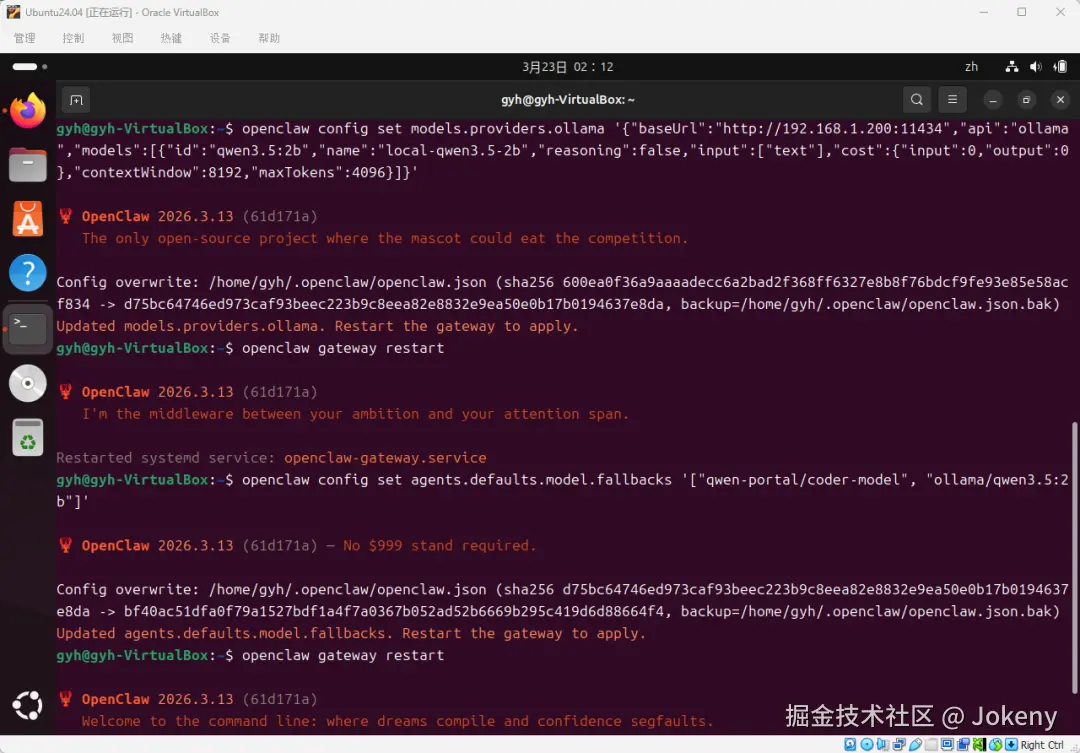The width and height of the screenshot is (1080, 753).
Task: Click VirtualBox USB devices status icon
Action: (915, 745)
